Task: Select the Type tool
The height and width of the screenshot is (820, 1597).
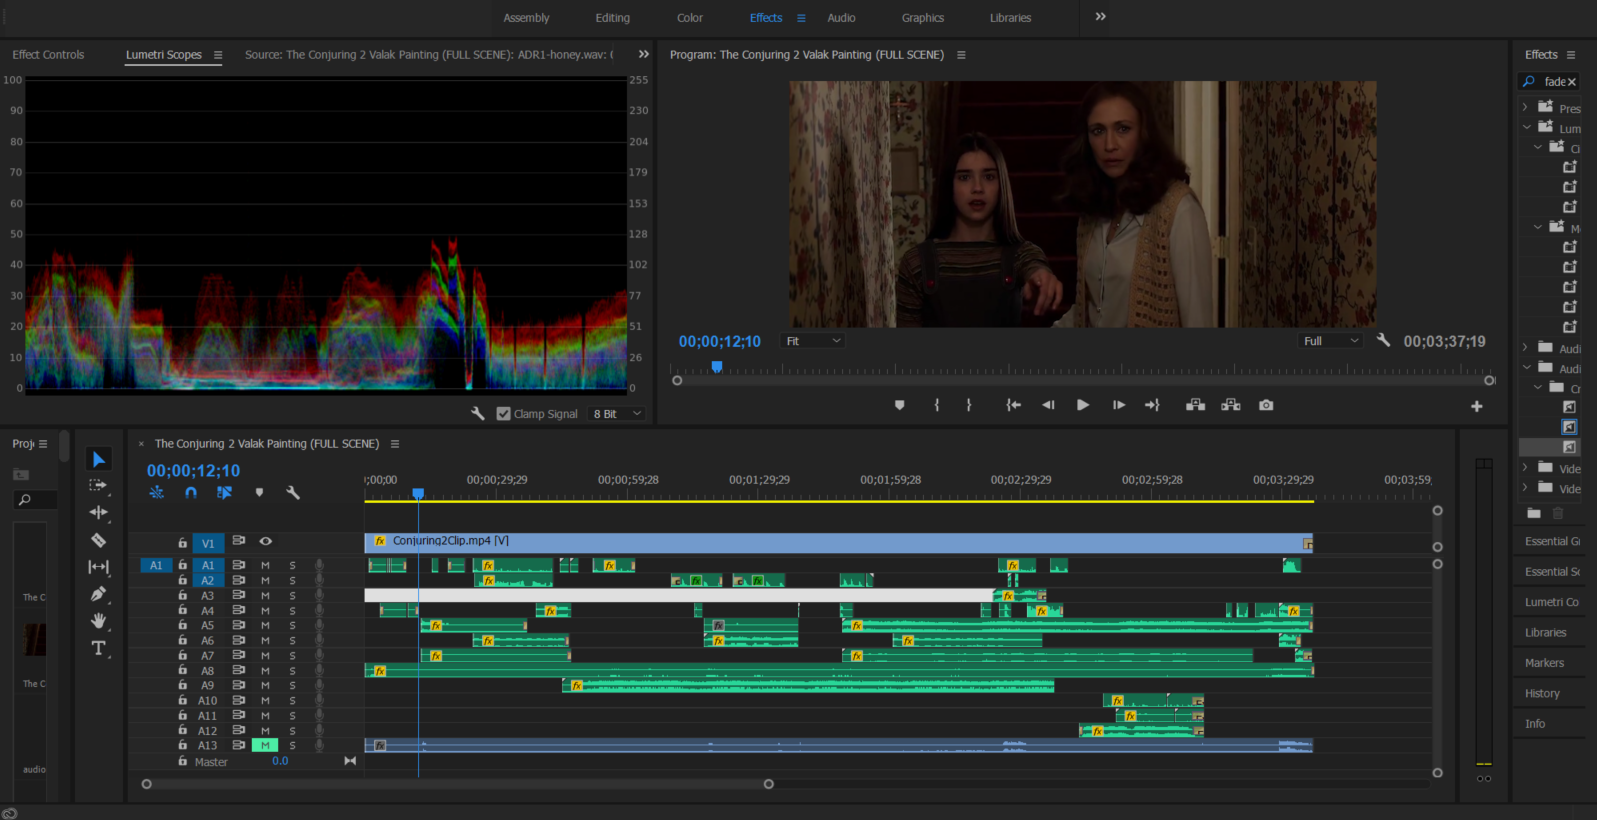Action: (98, 648)
